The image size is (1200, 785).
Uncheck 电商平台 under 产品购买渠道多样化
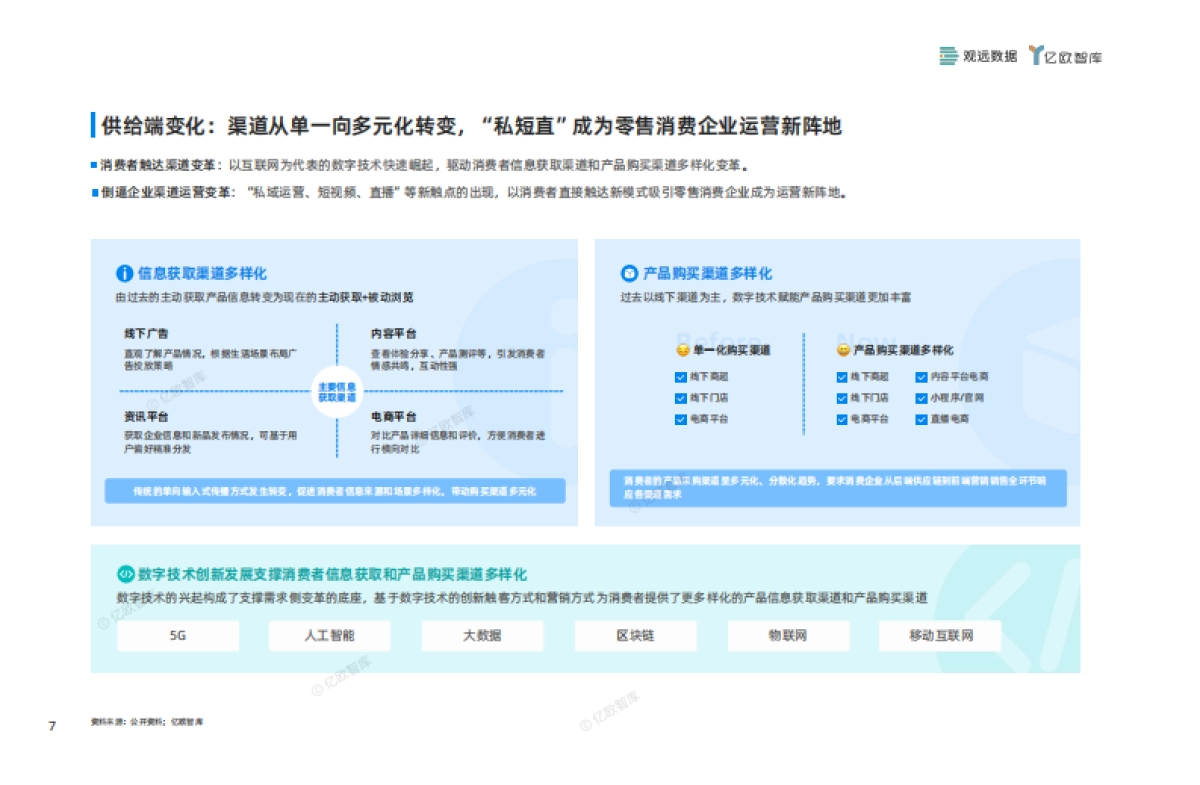pyautogui.click(x=840, y=420)
